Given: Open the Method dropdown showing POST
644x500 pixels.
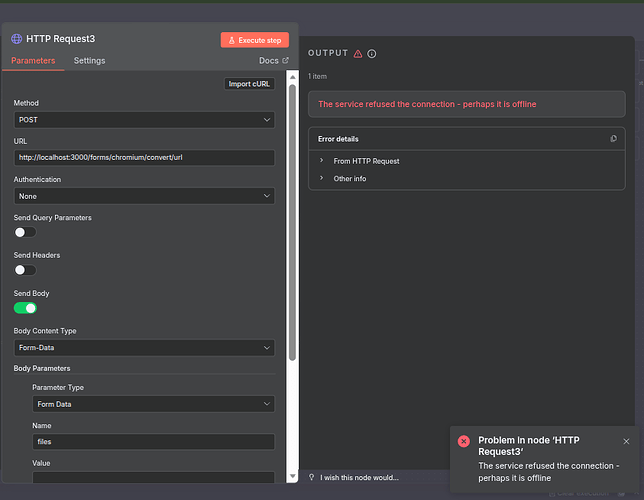Looking at the screenshot, I should tap(144, 120).
